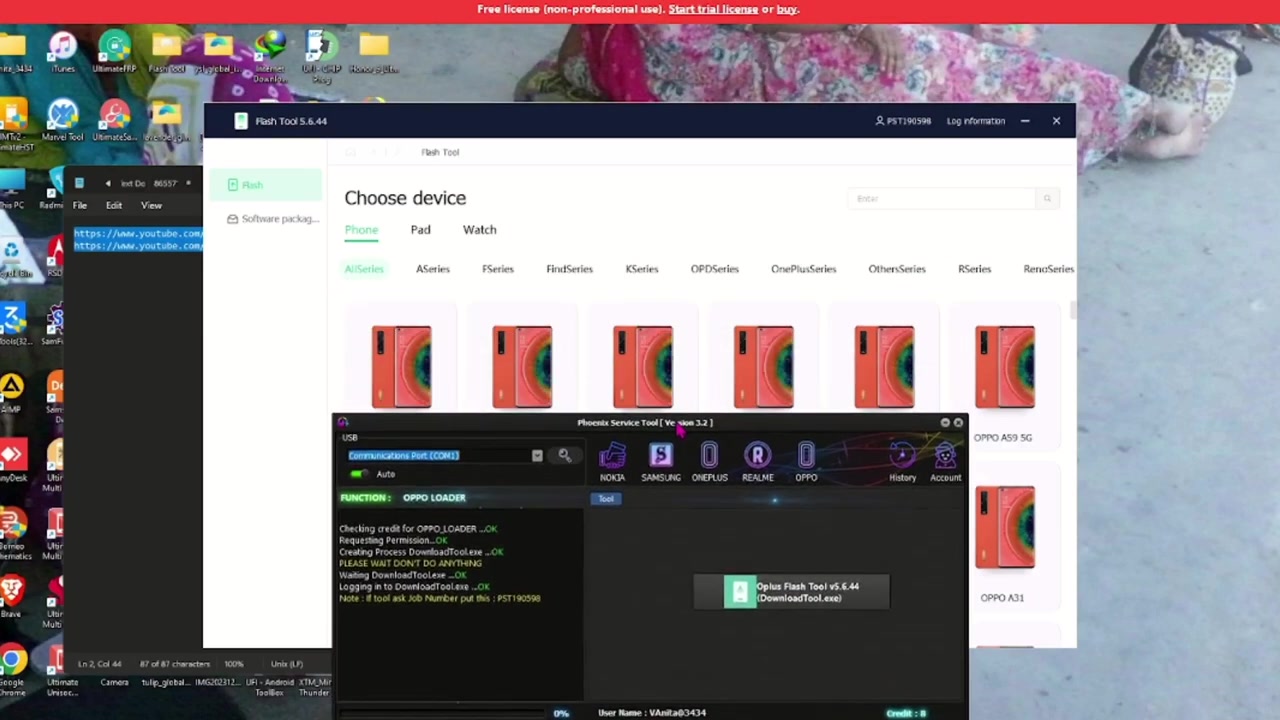Select the OPPO A59 5G thumbnail

1004,367
